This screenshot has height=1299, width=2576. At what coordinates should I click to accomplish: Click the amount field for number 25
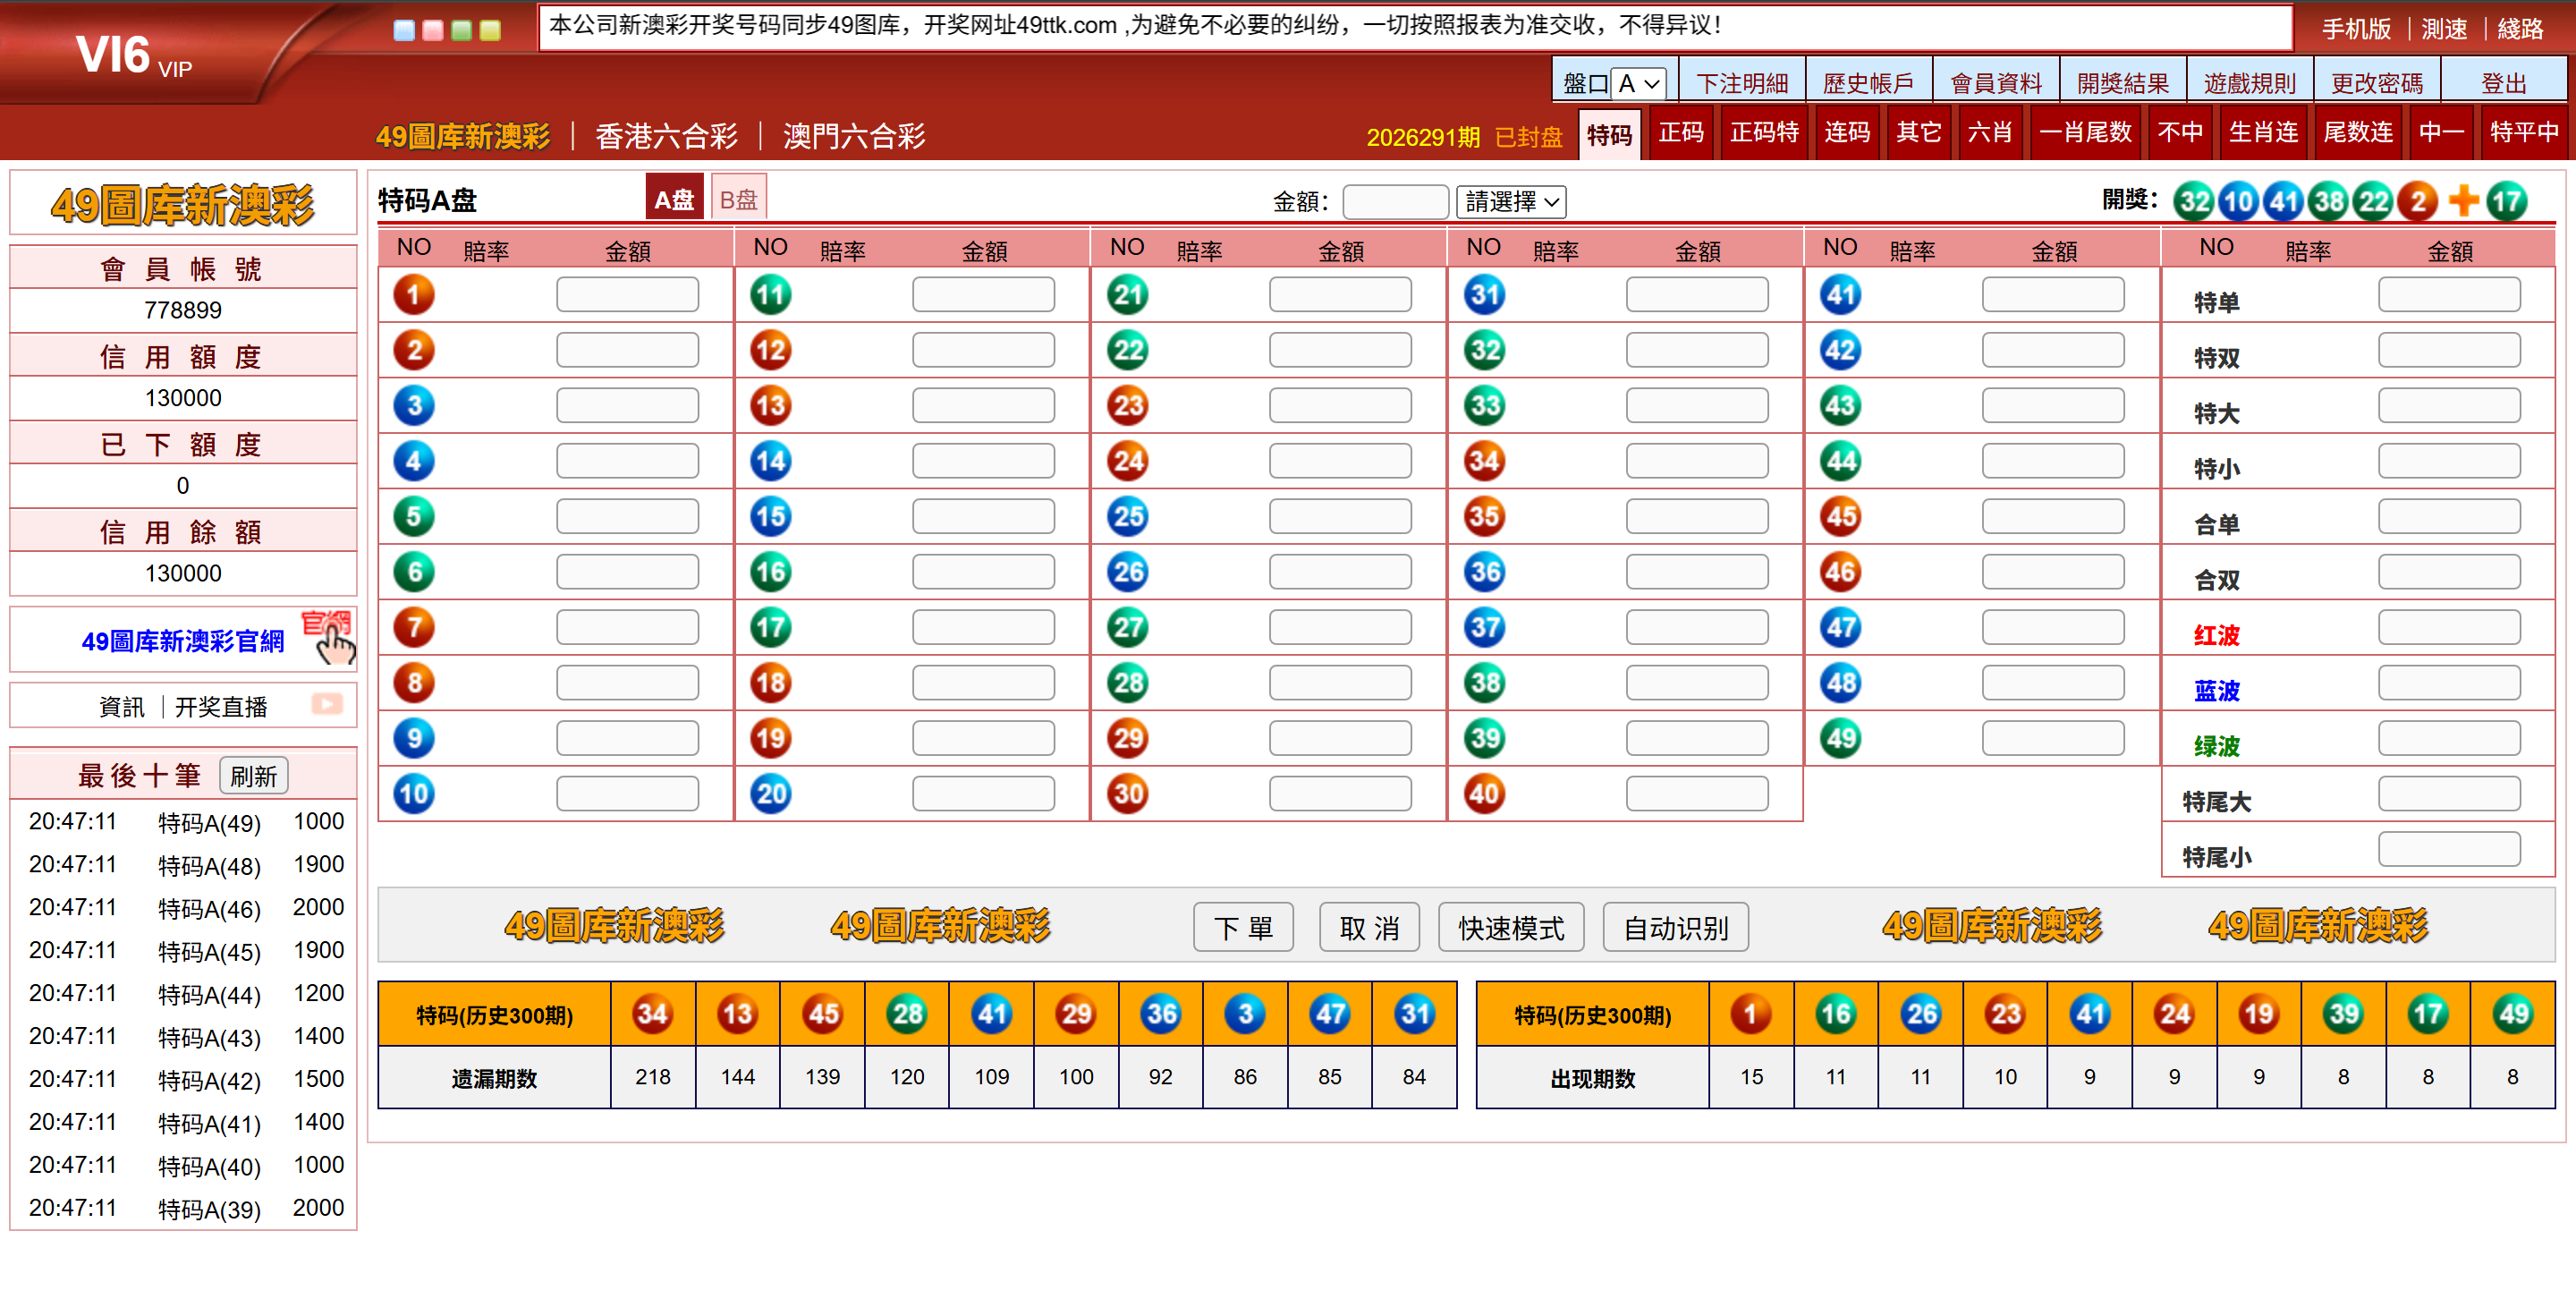click(1340, 517)
